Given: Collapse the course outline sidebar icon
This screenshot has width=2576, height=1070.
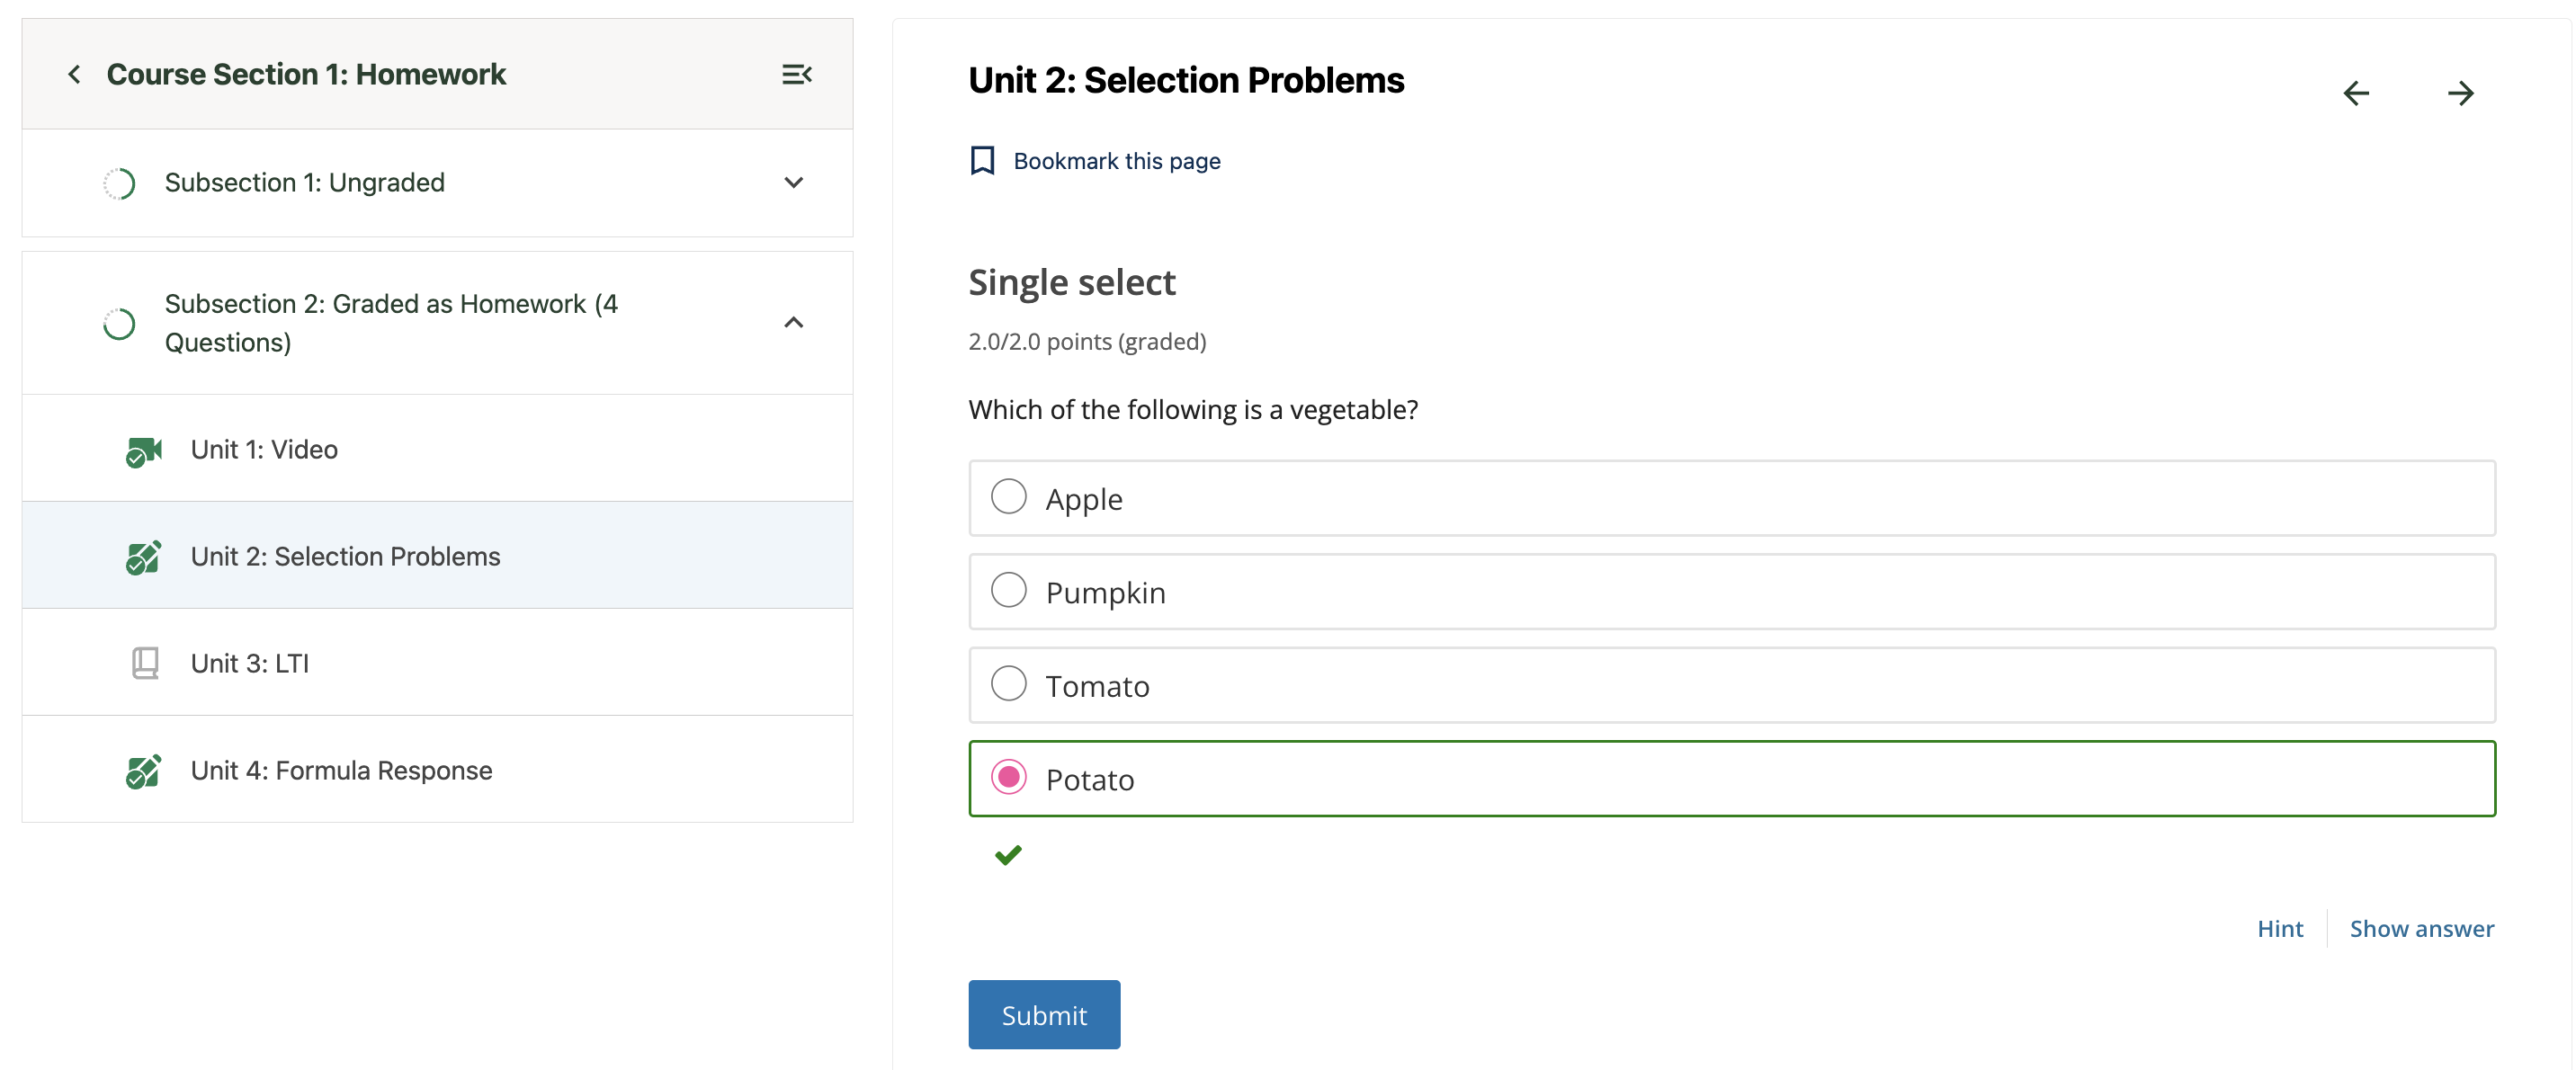Looking at the screenshot, I should 796,75.
